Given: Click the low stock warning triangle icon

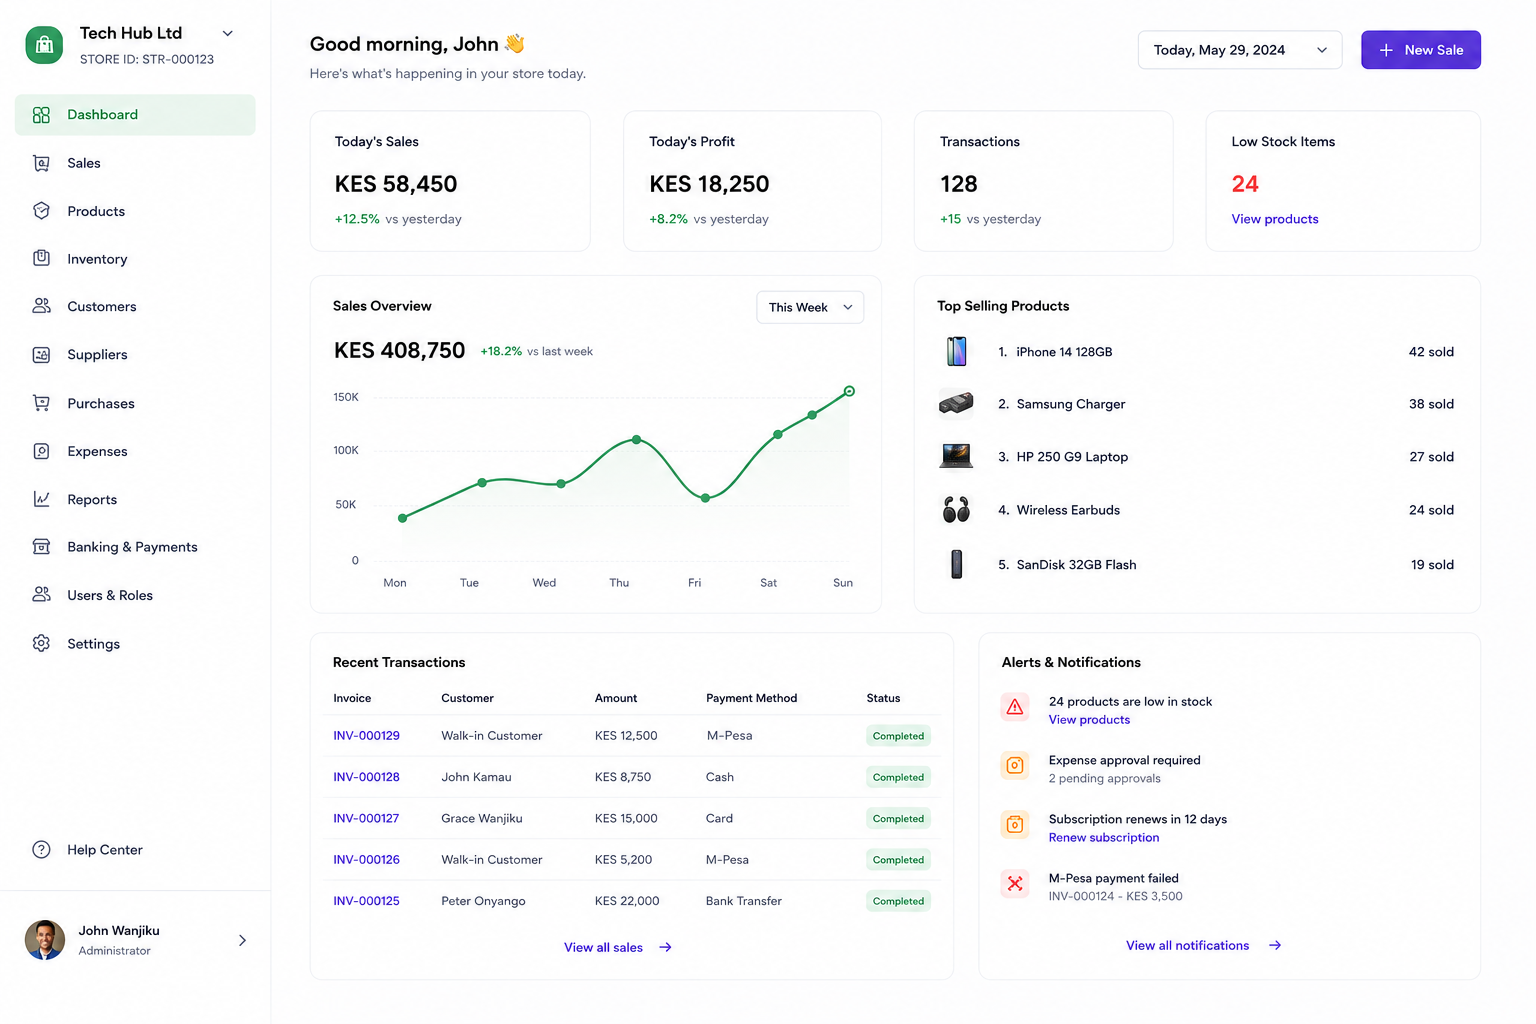Looking at the screenshot, I should [1015, 707].
